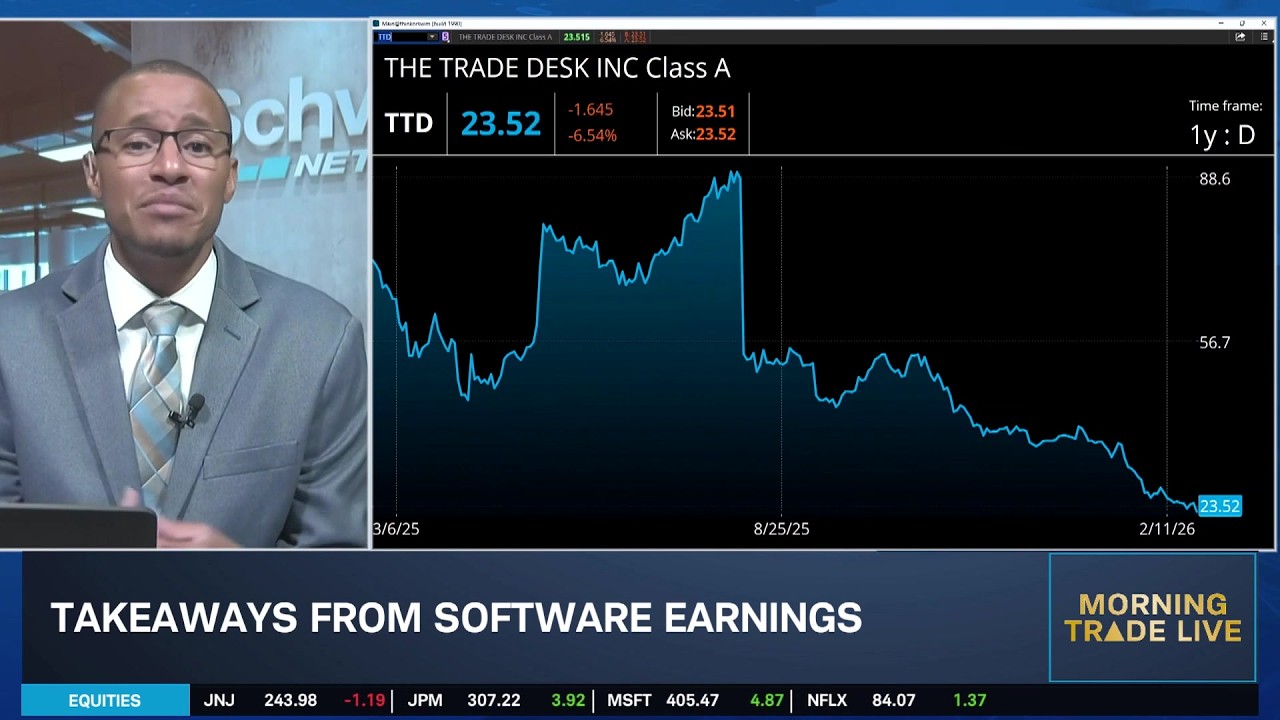Click the 1y : D time frame label
The image size is (1280, 720).
point(1222,135)
